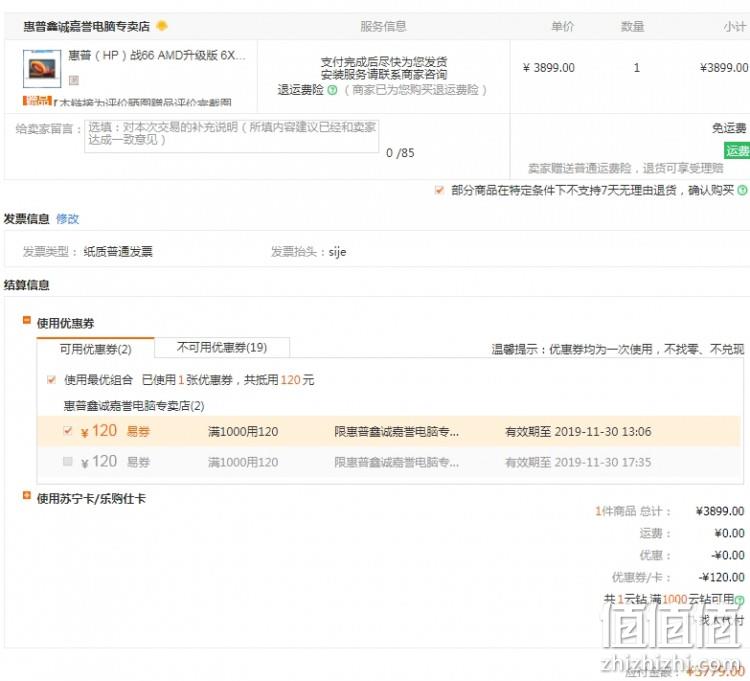Image resolution: width=750 pixels, height=681 pixels.
Task: Expand the 使用苏宁卡/乐购仕卡 section
Action: point(27,495)
